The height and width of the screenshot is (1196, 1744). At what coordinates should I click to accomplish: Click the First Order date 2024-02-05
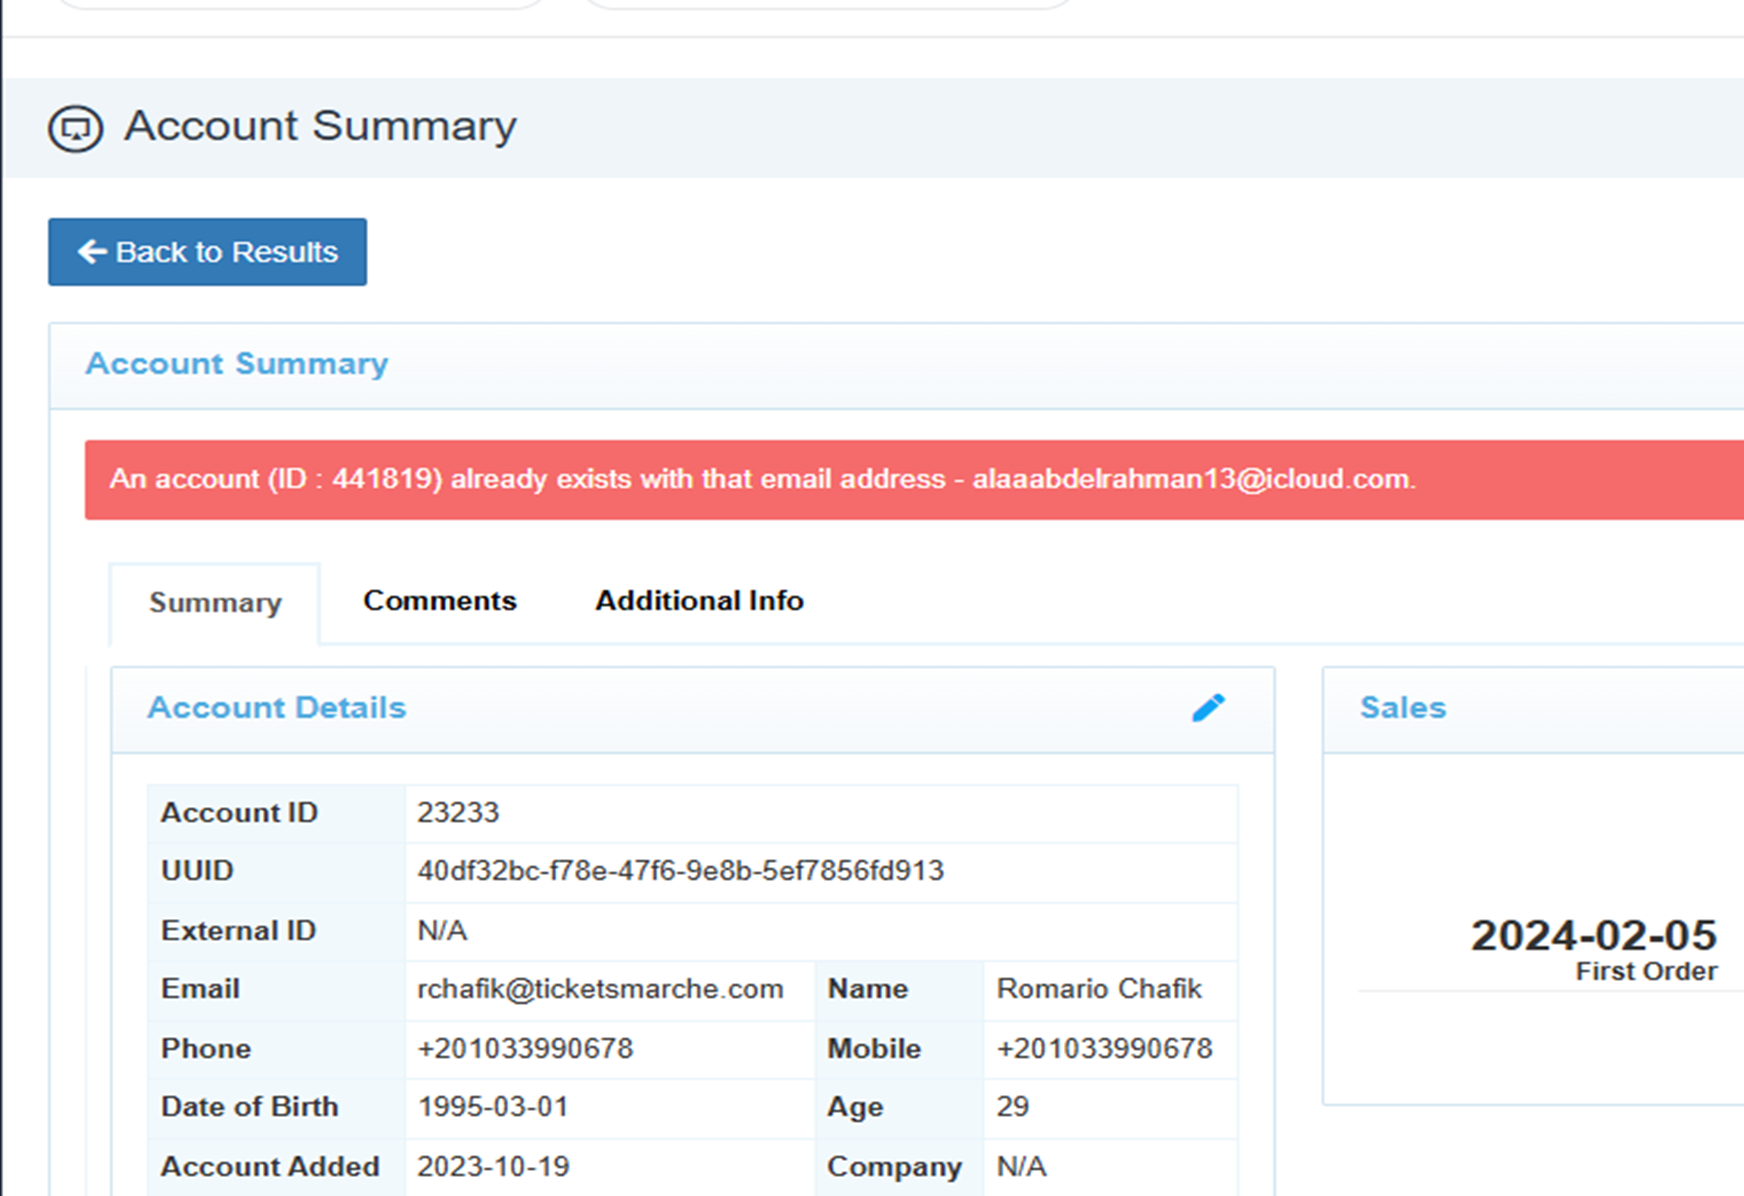click(x=1594, y=935)
